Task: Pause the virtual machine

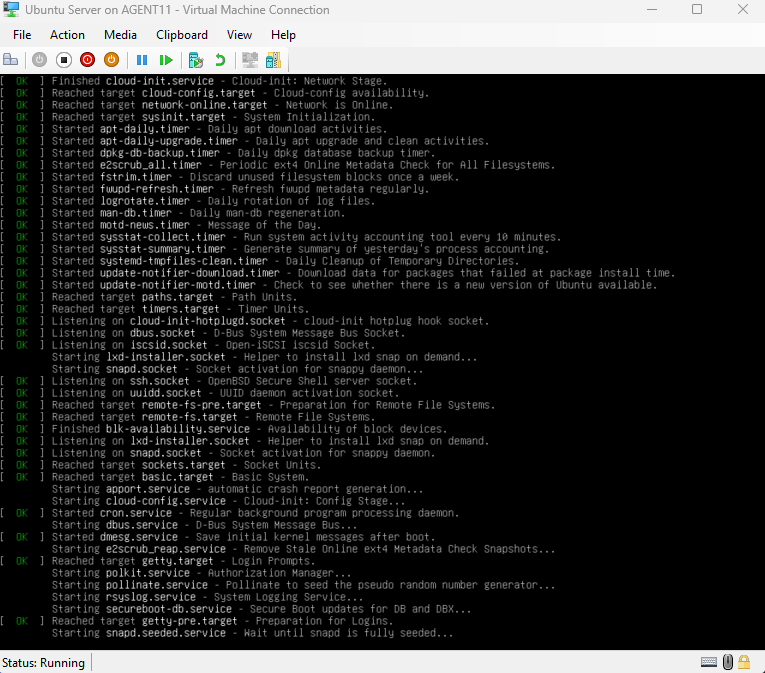Action: 142,60
